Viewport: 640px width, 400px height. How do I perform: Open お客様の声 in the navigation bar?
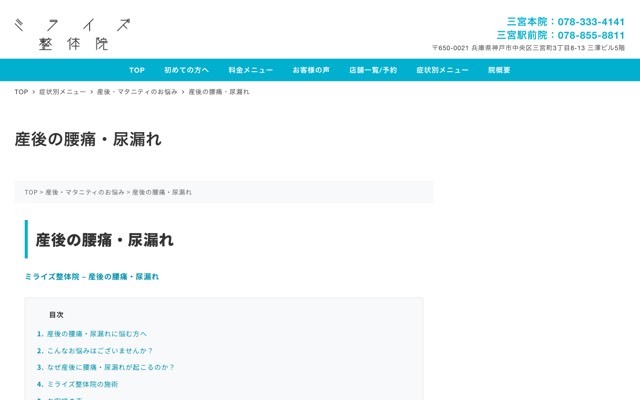tap(311, 70)
